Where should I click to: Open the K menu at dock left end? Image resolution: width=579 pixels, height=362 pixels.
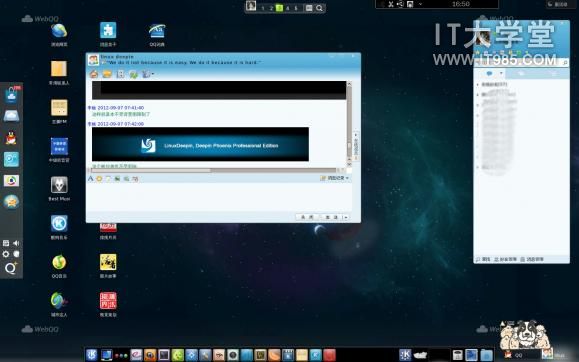click(x=92, y=355)
